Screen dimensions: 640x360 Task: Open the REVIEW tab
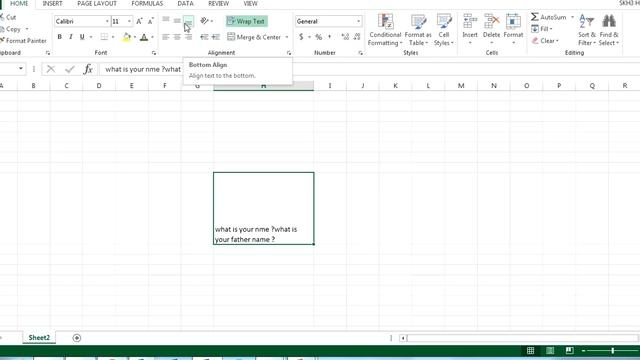click(218, 3)
